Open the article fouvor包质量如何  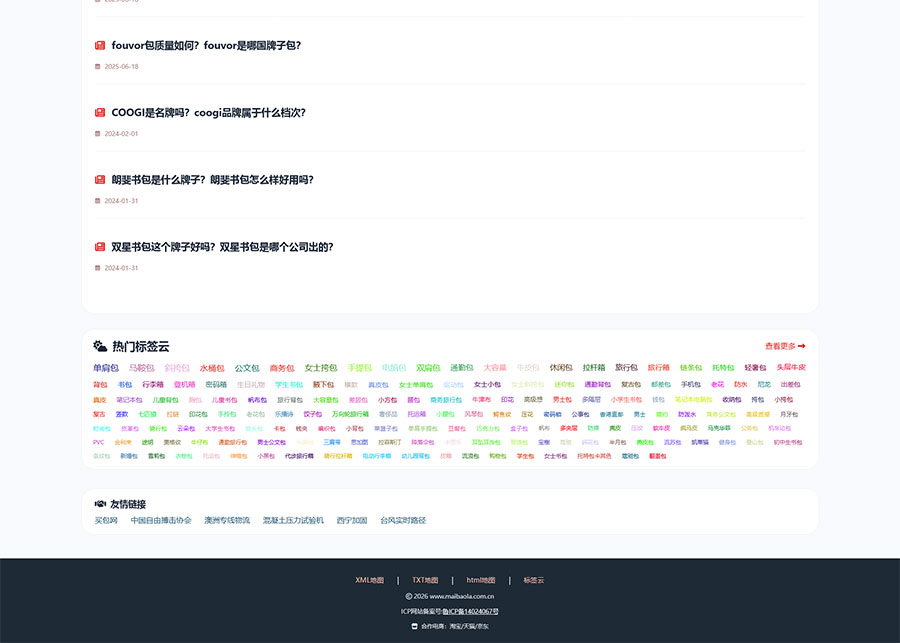(206, 45)
